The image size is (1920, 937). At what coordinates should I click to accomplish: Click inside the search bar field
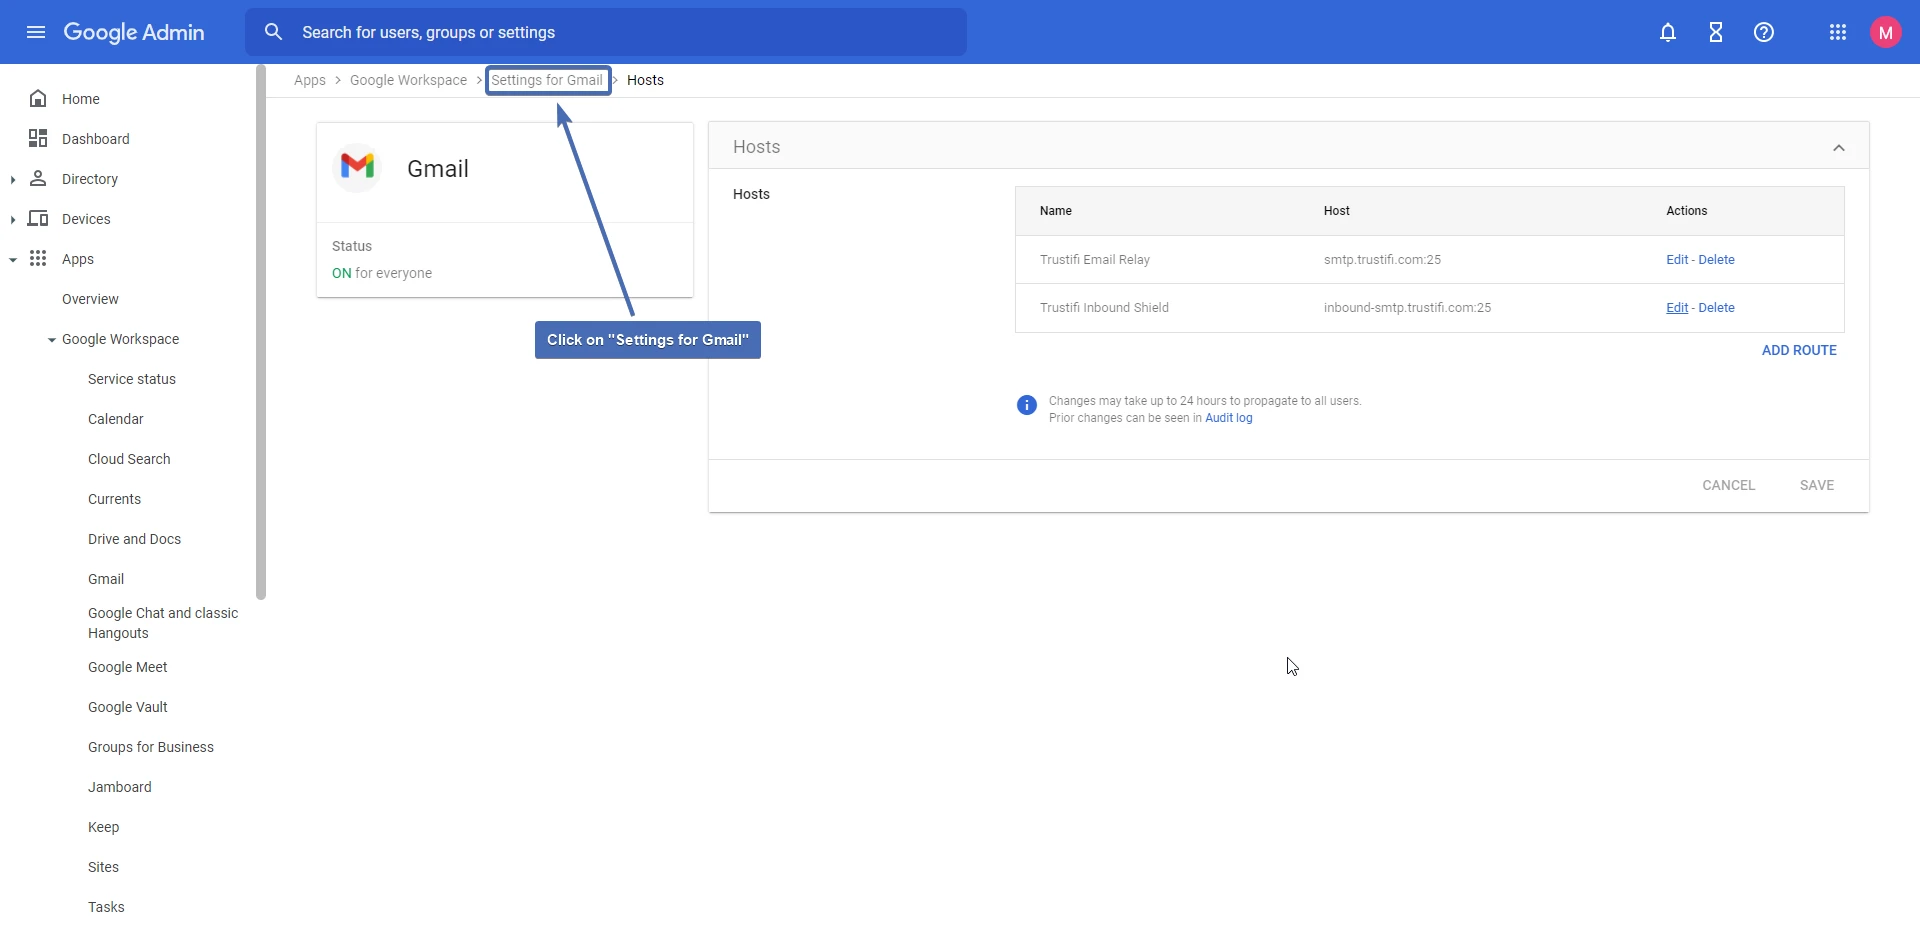(x=600, y=31)
